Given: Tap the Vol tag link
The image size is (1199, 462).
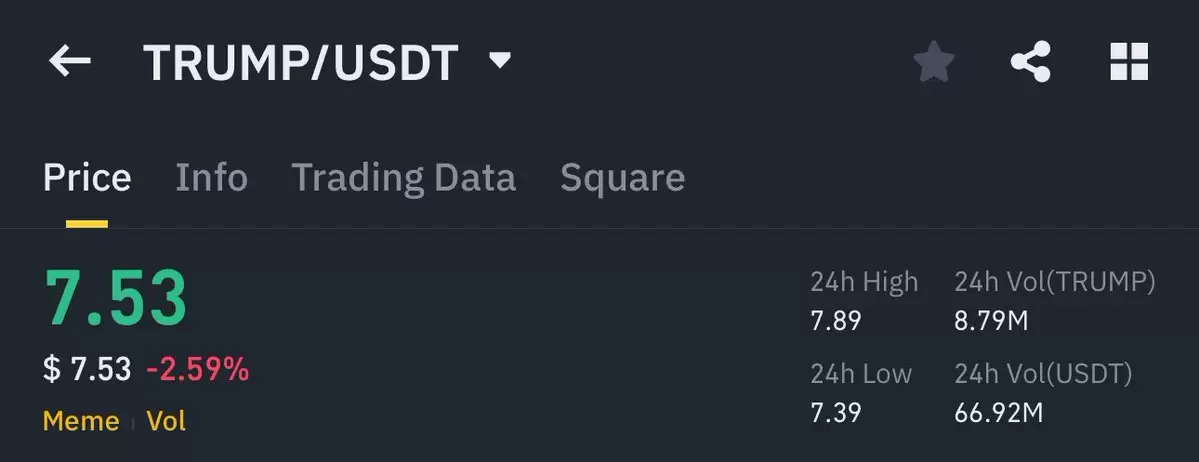Looking at the screenshot, I should [166, 421].
